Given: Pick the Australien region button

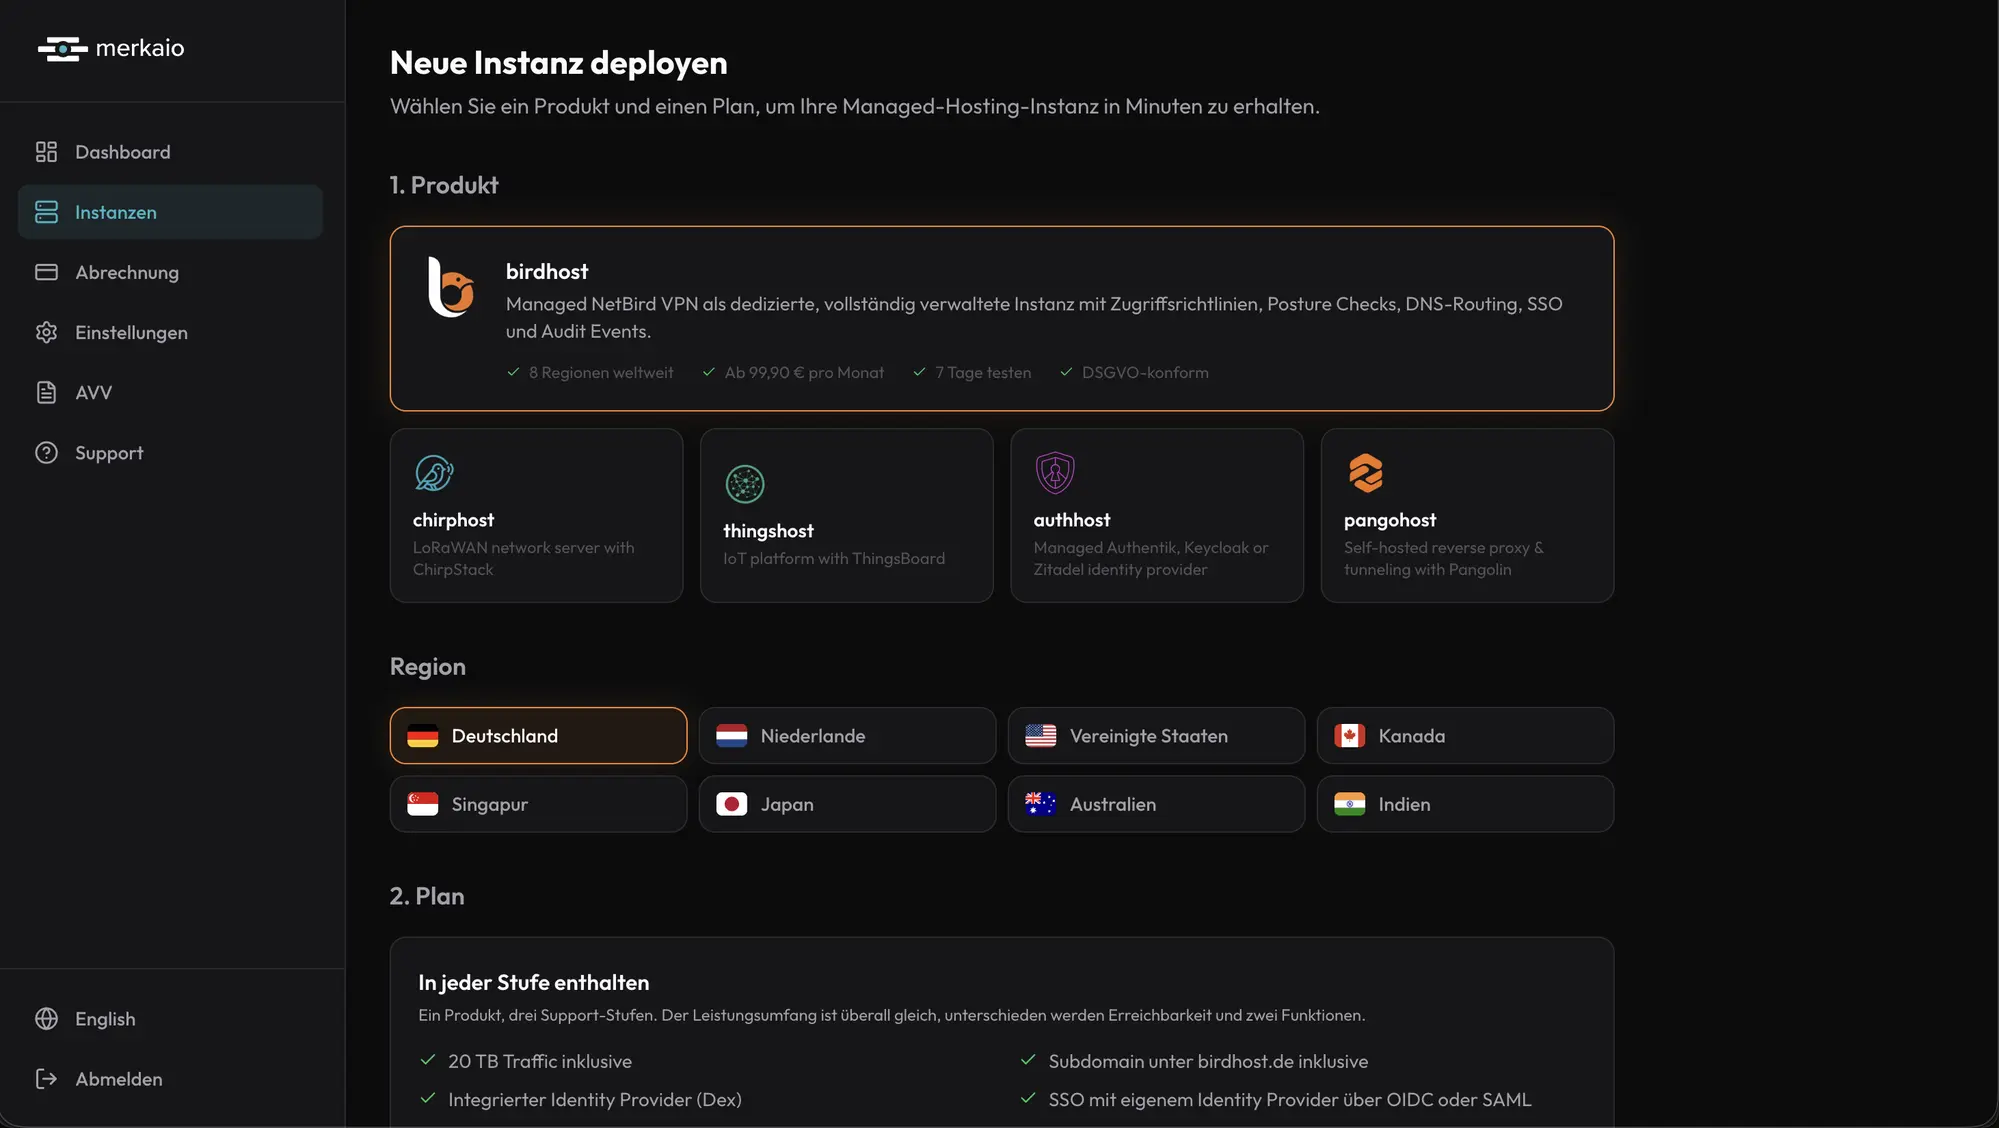Looking at the screenshot, I should coord(1156,804).
